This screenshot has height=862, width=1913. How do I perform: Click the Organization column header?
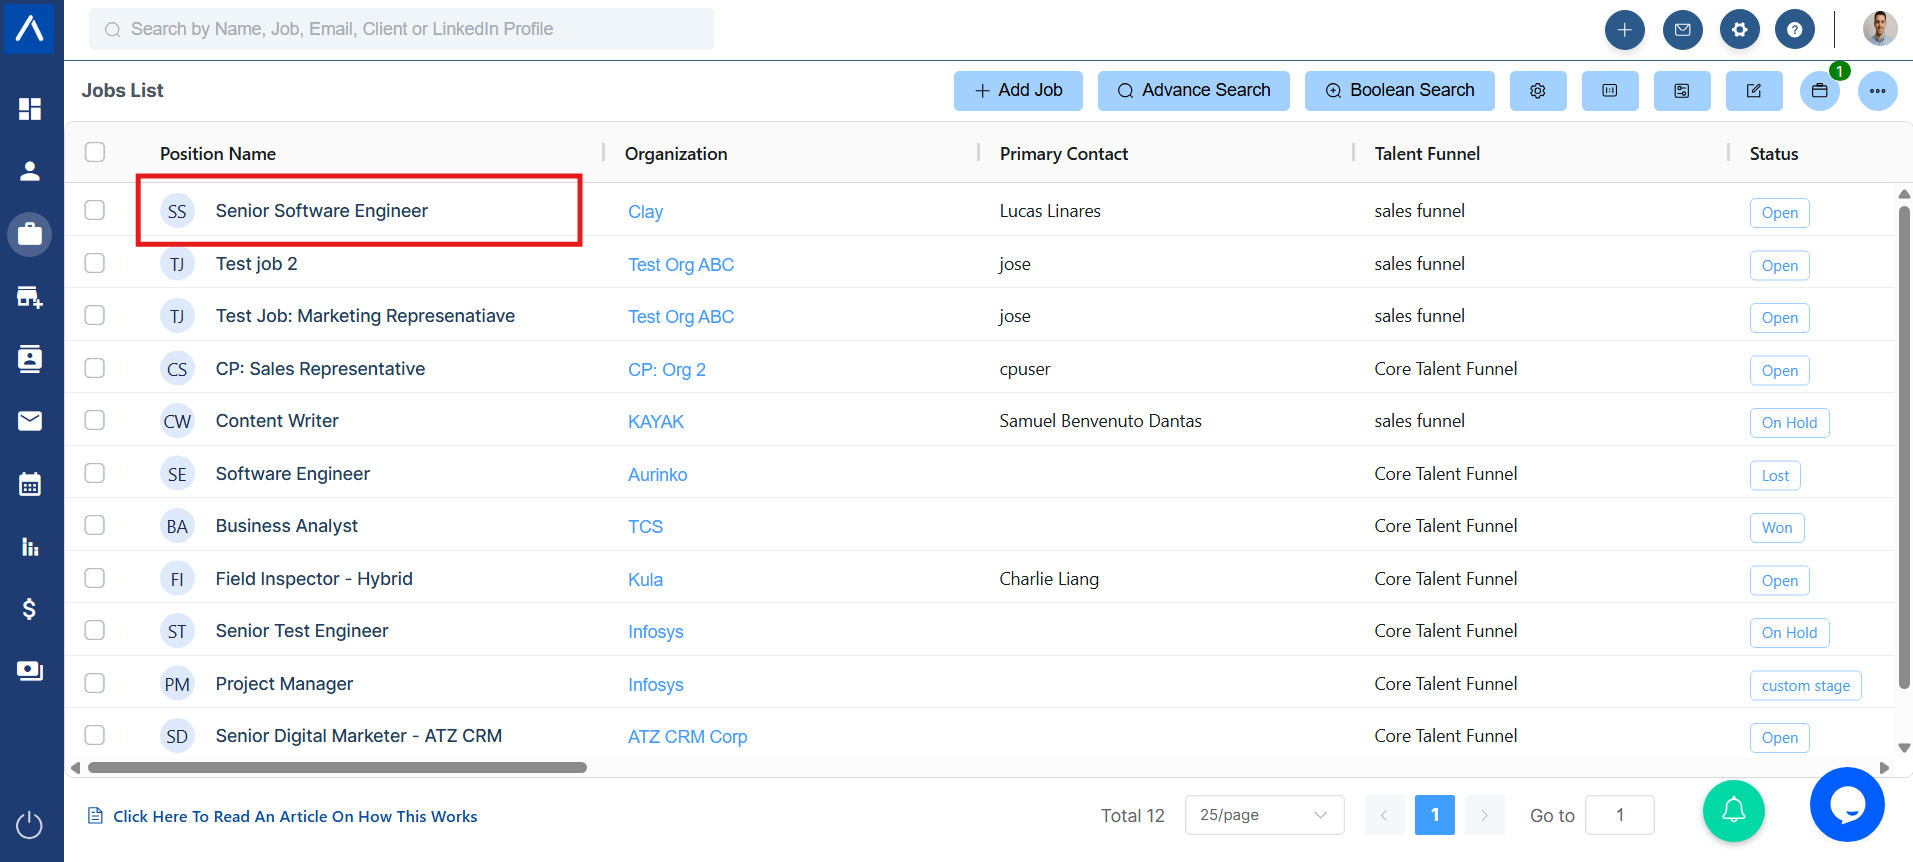676,154
